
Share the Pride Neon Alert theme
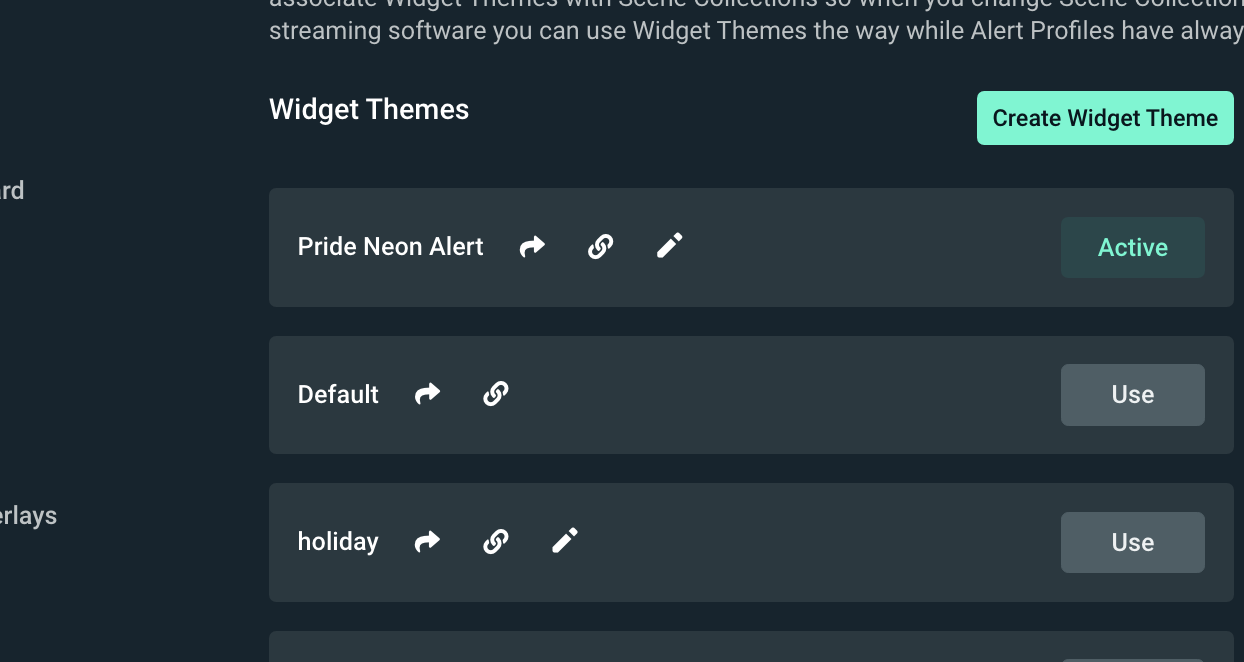point(532,246)
